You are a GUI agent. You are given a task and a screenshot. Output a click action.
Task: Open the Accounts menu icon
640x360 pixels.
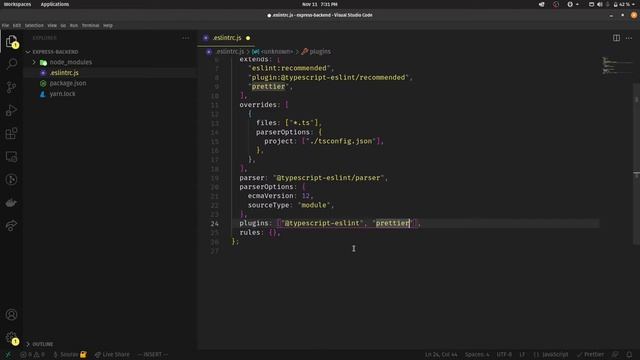(x=11, y=315)
